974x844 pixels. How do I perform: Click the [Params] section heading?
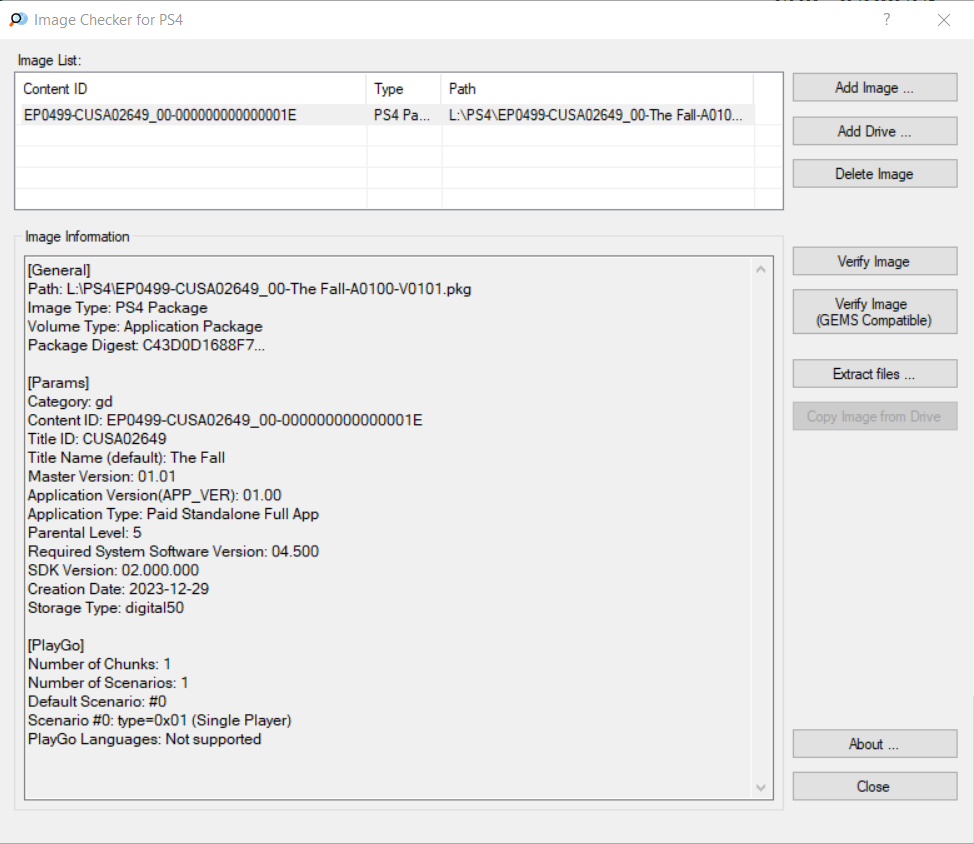point(58,383)
